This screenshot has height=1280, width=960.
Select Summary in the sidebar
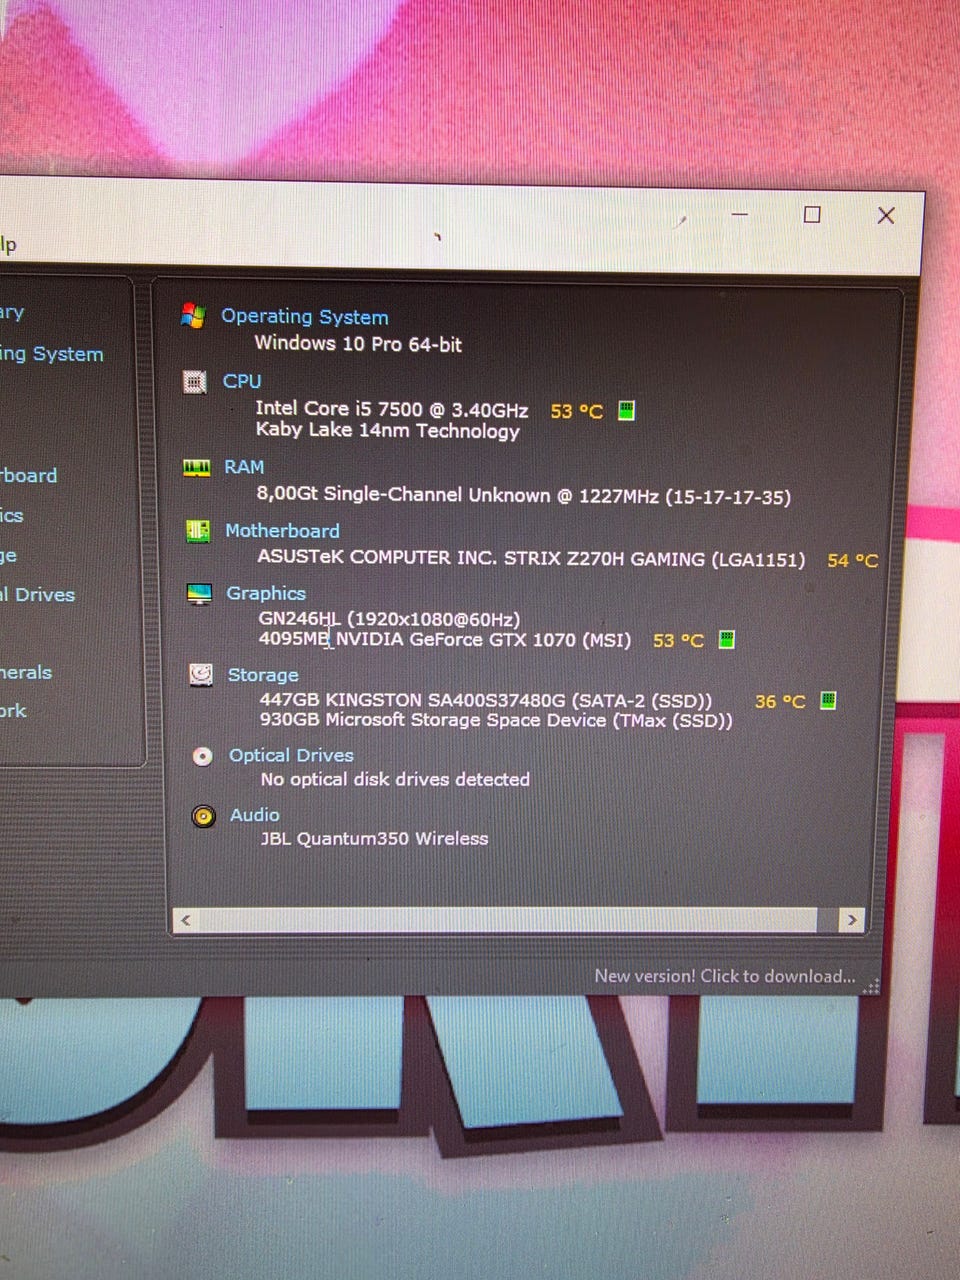(12, 313)
